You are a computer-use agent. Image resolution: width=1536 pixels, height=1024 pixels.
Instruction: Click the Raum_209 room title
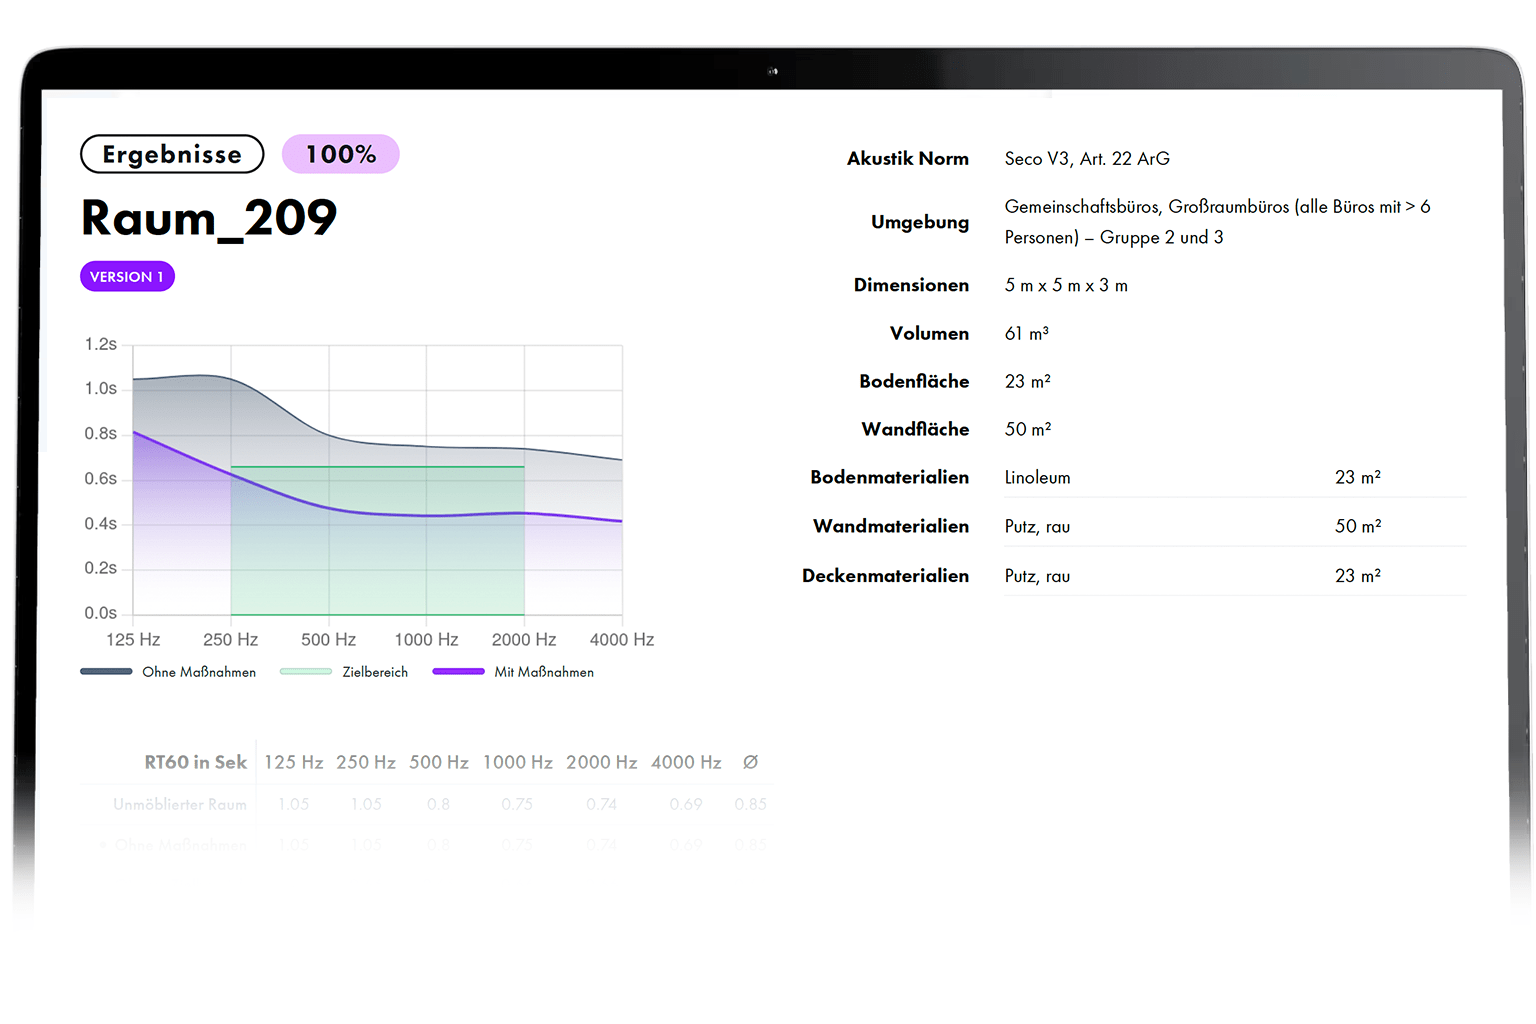click(x=209, y=218)
